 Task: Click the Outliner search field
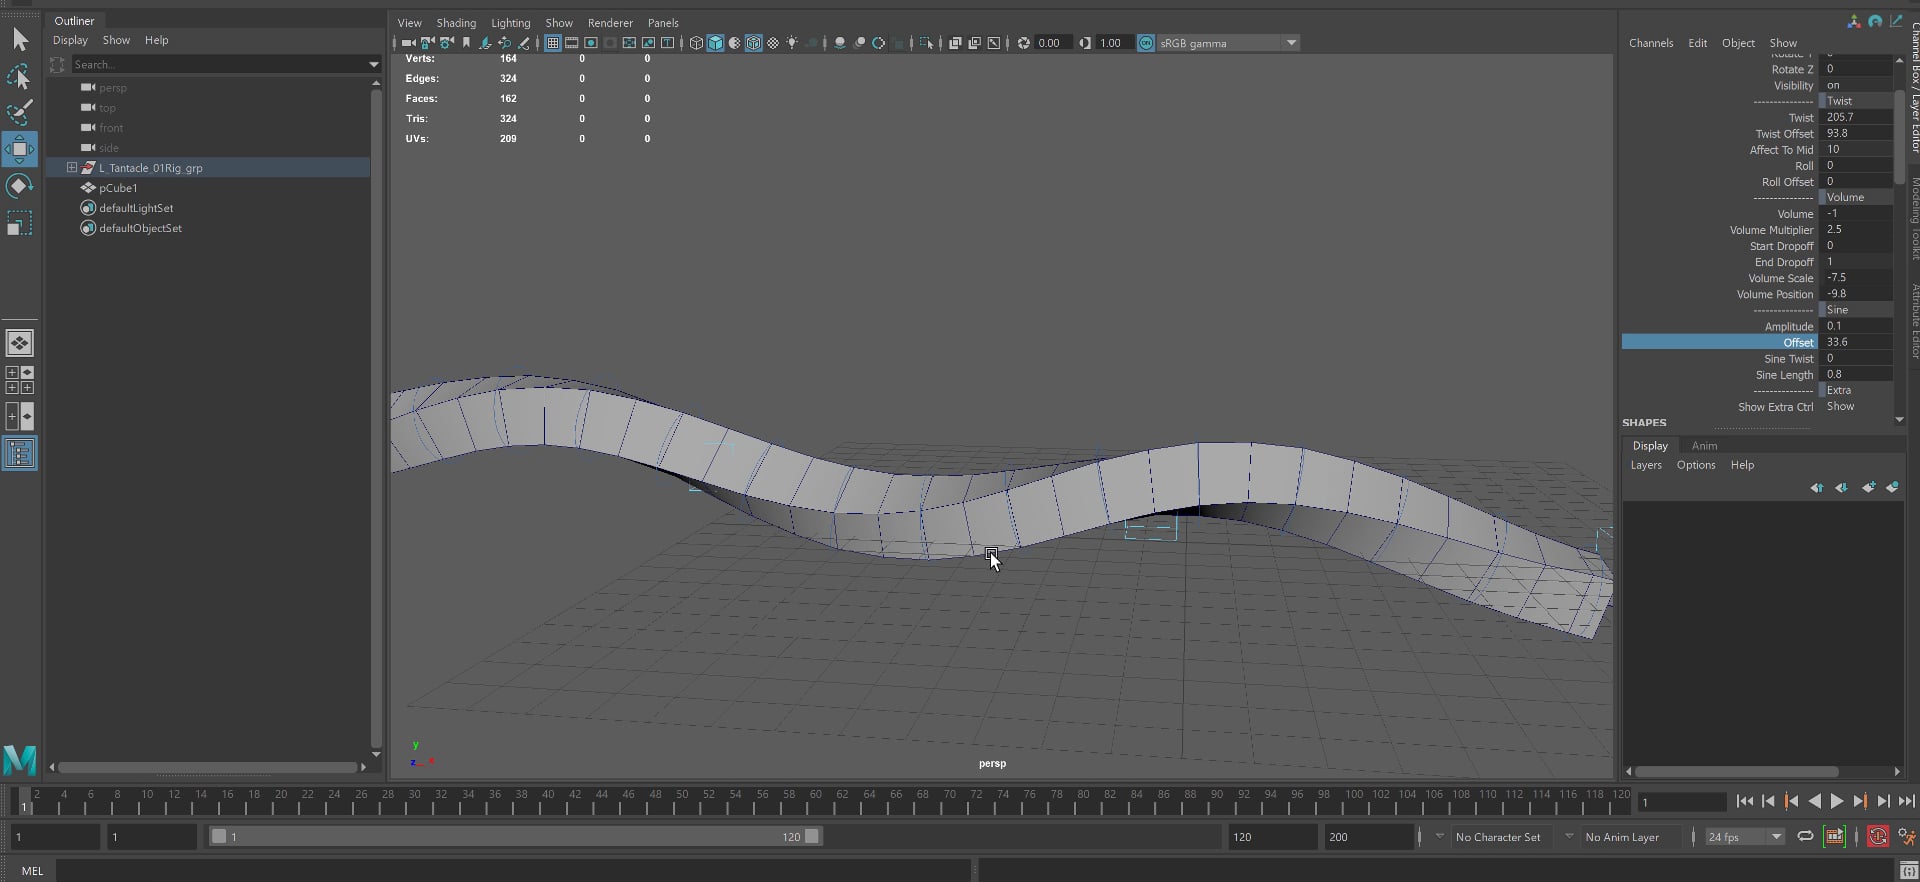pyautogui.click(x=220, y=65)
